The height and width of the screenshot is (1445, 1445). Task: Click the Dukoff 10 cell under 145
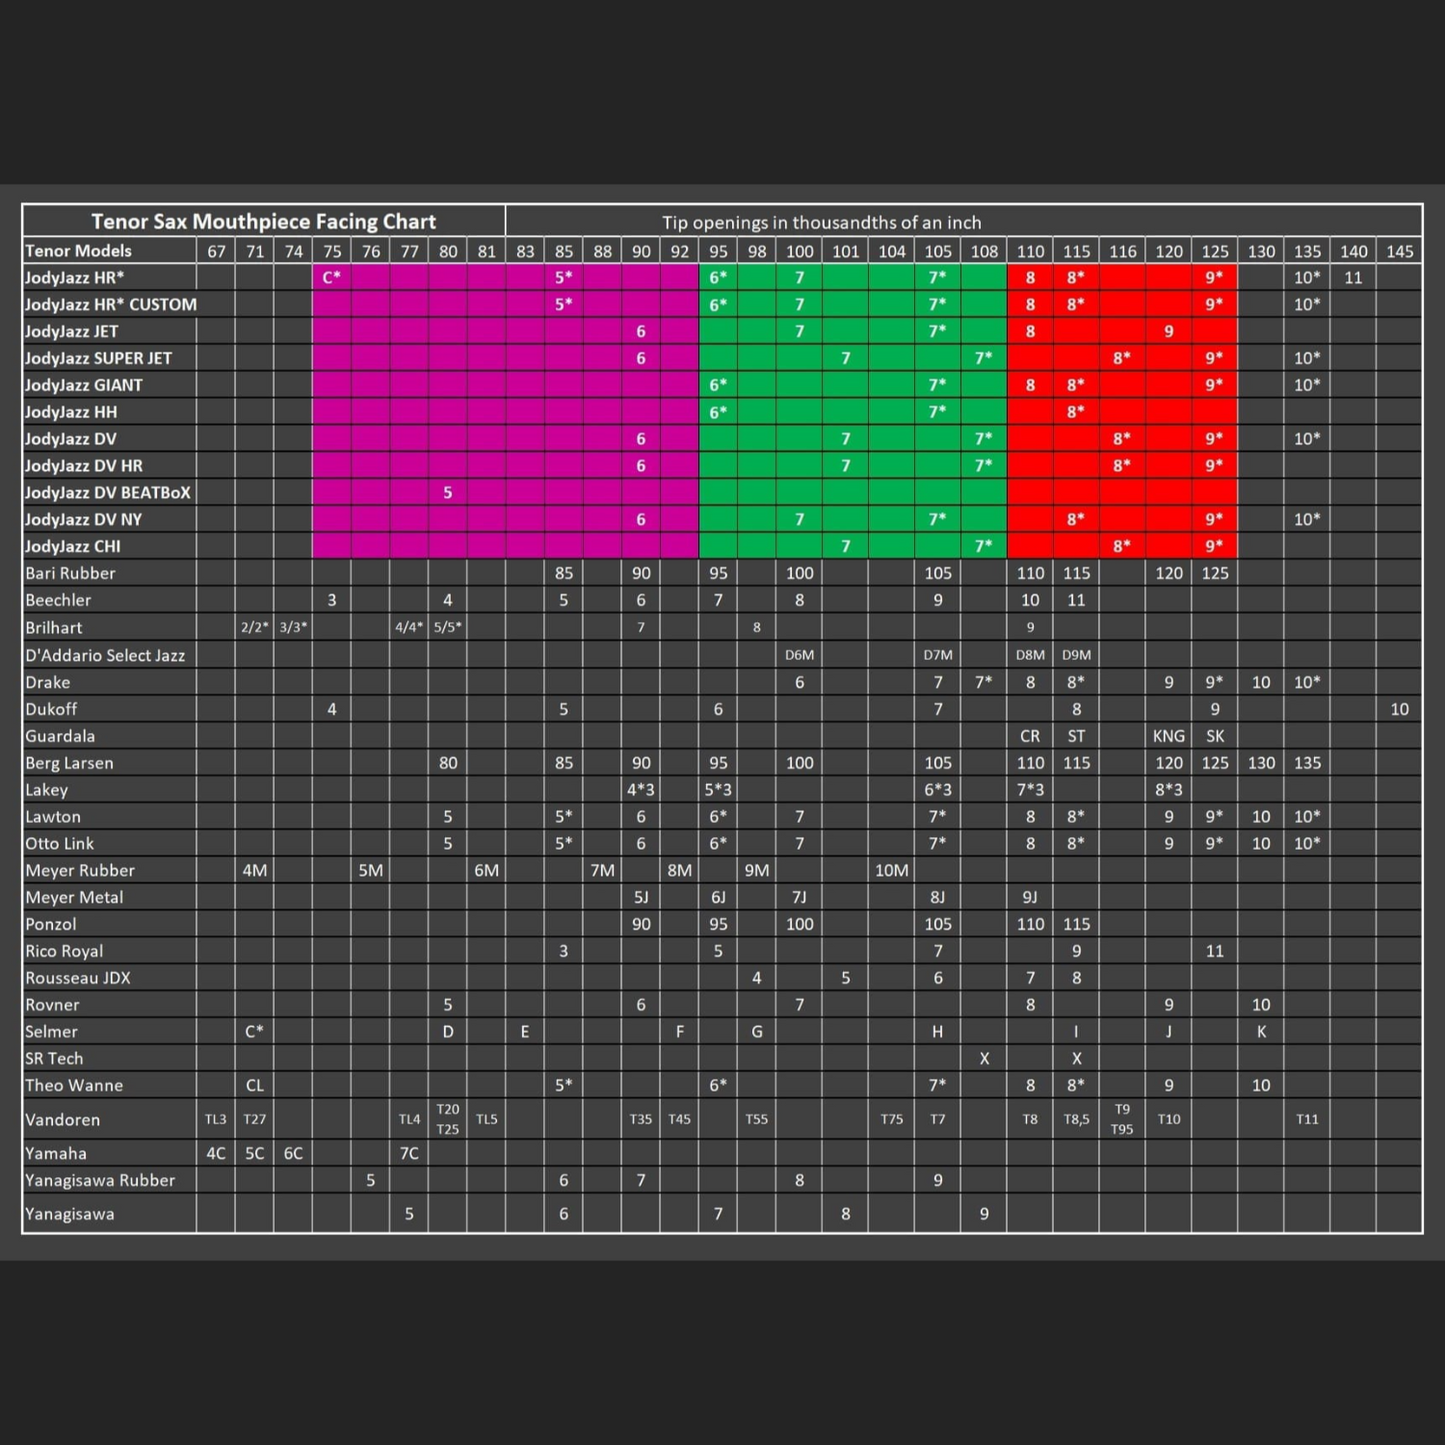[x=1399, y=709]
